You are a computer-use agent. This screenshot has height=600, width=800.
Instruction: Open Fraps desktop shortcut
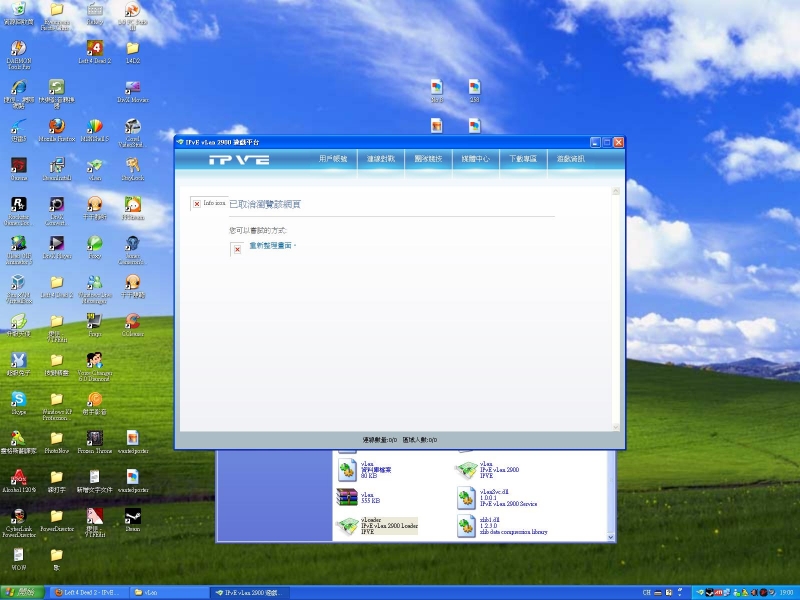(94, 321)
